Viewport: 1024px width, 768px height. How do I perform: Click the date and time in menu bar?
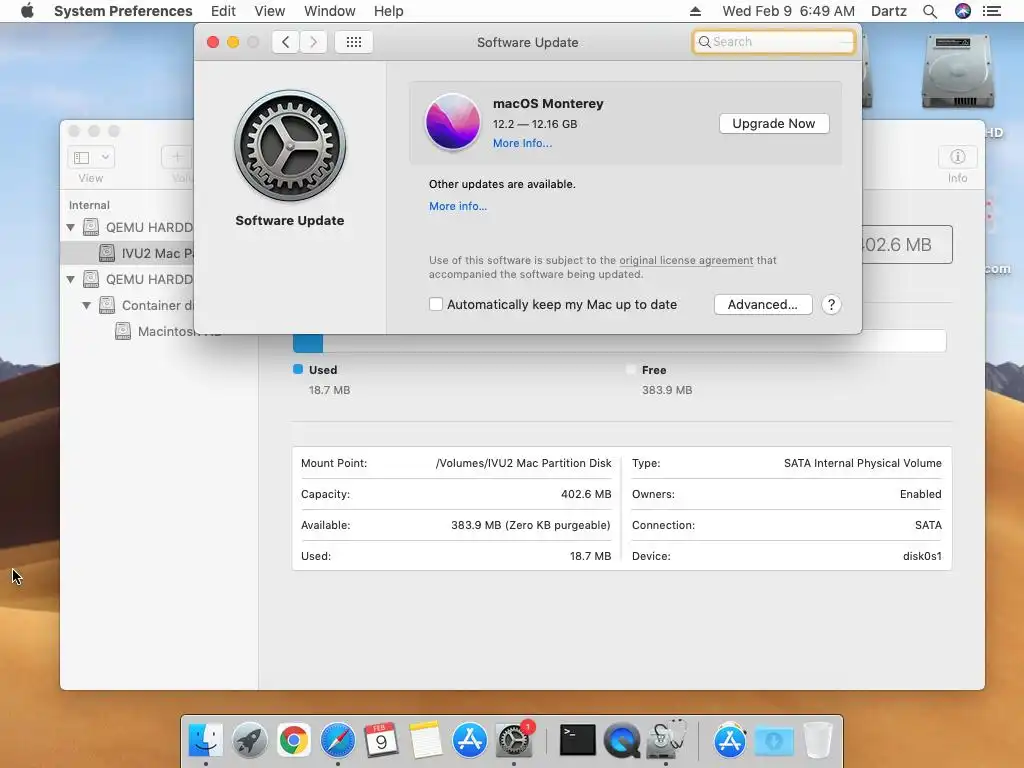click(788, 11)
